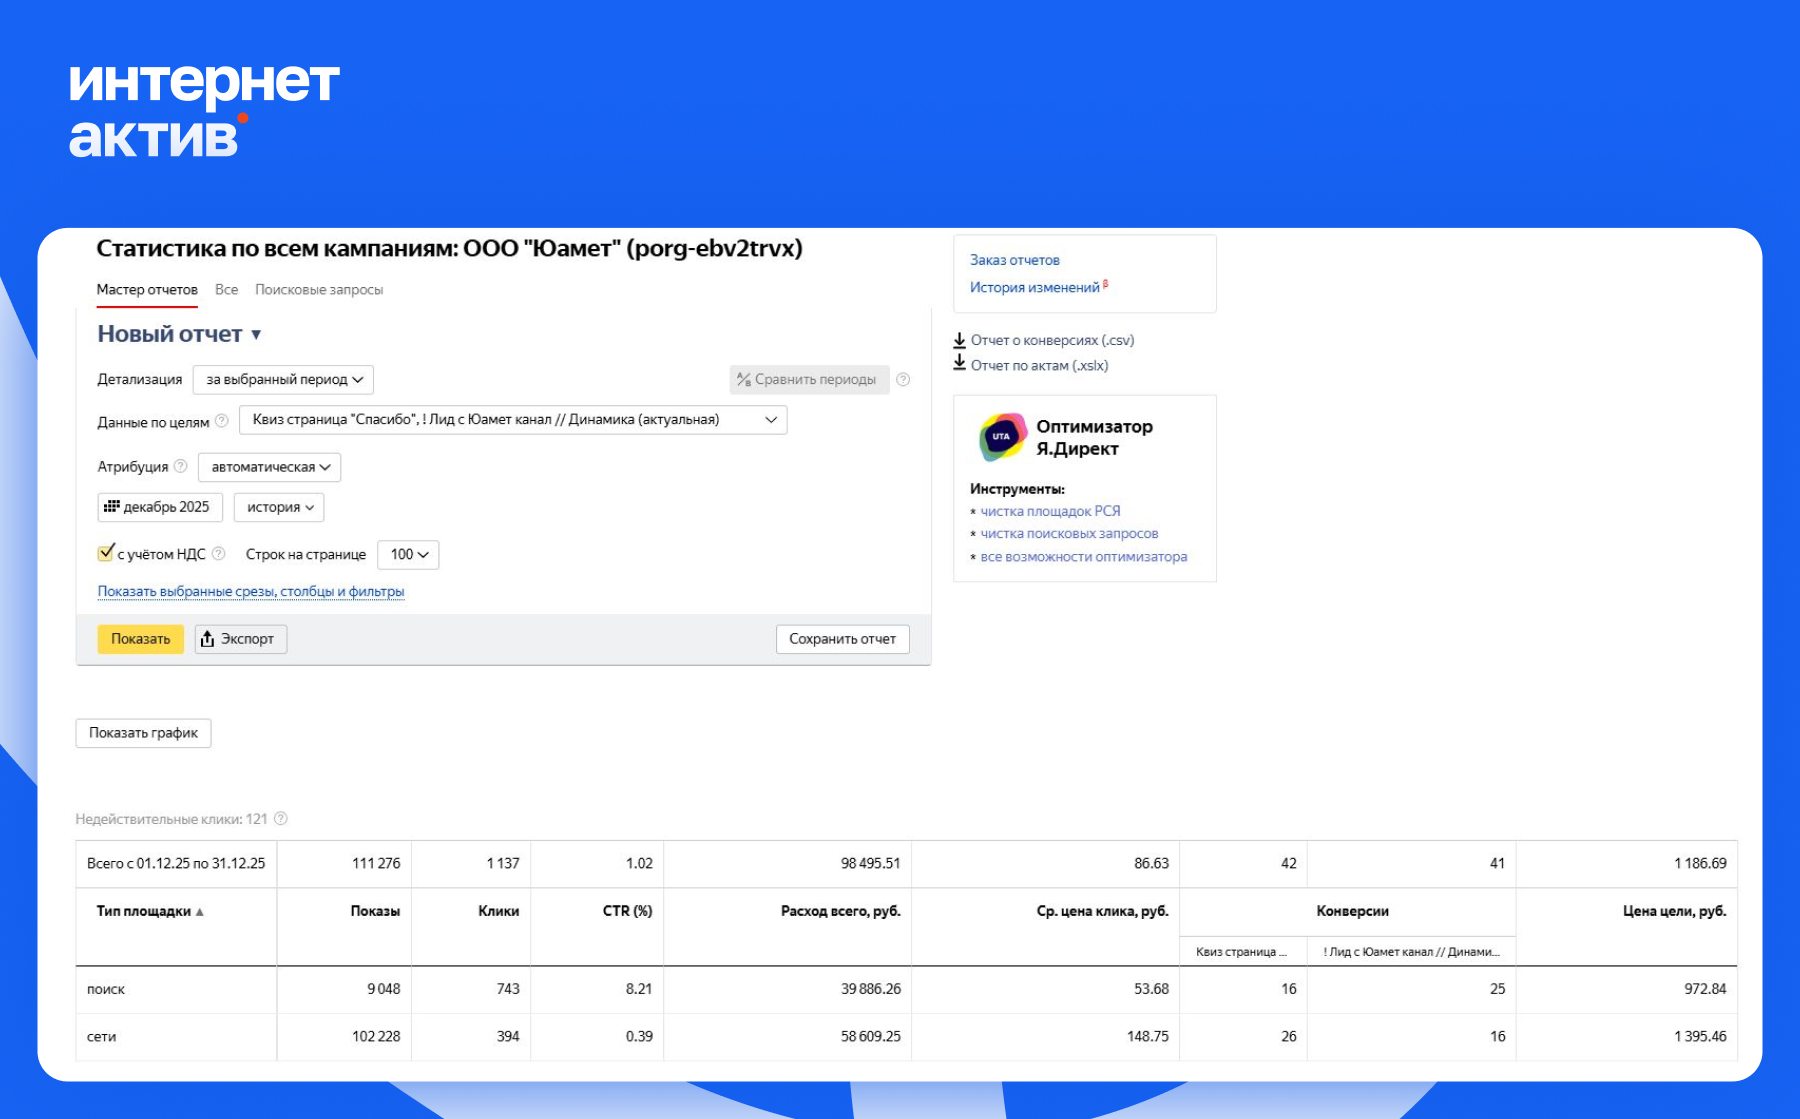Expand the Данные по целям goals dropdown
Viewport: 1800px width, 1119px height.
[513, 420]
